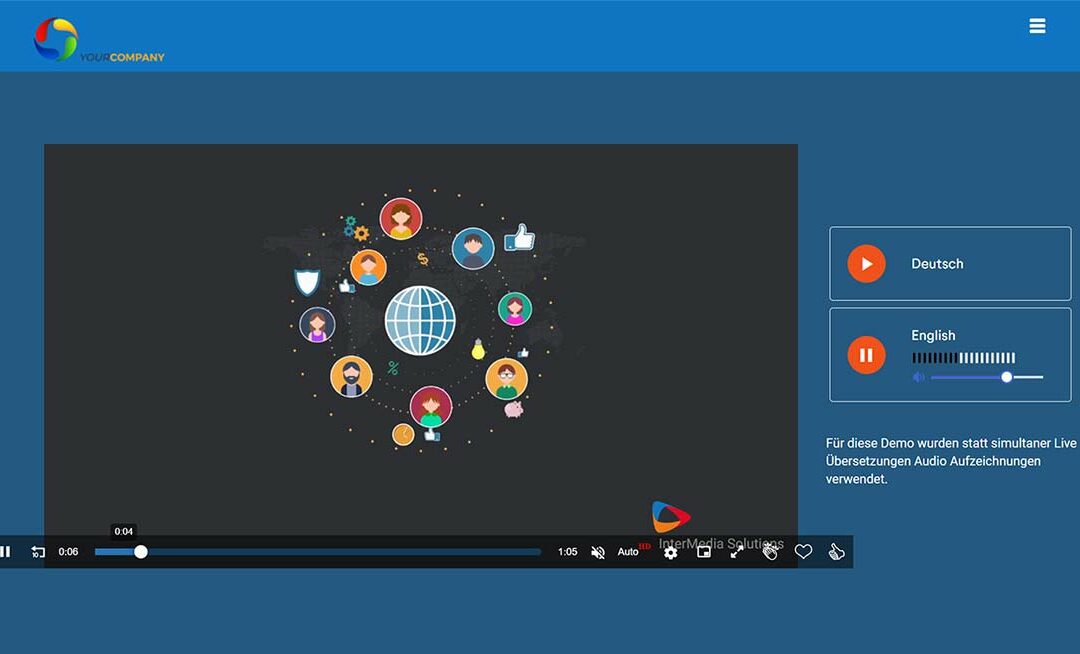This screenshot has width=1080, height=654.
Task: Enter fullscreen video mode
Action: 737,552
